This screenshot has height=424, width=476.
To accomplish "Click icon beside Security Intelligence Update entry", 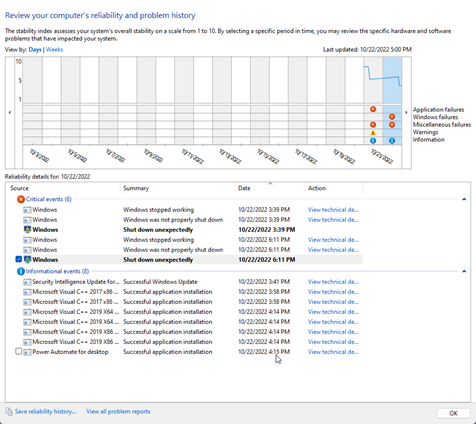I will (x=27, y=282).
